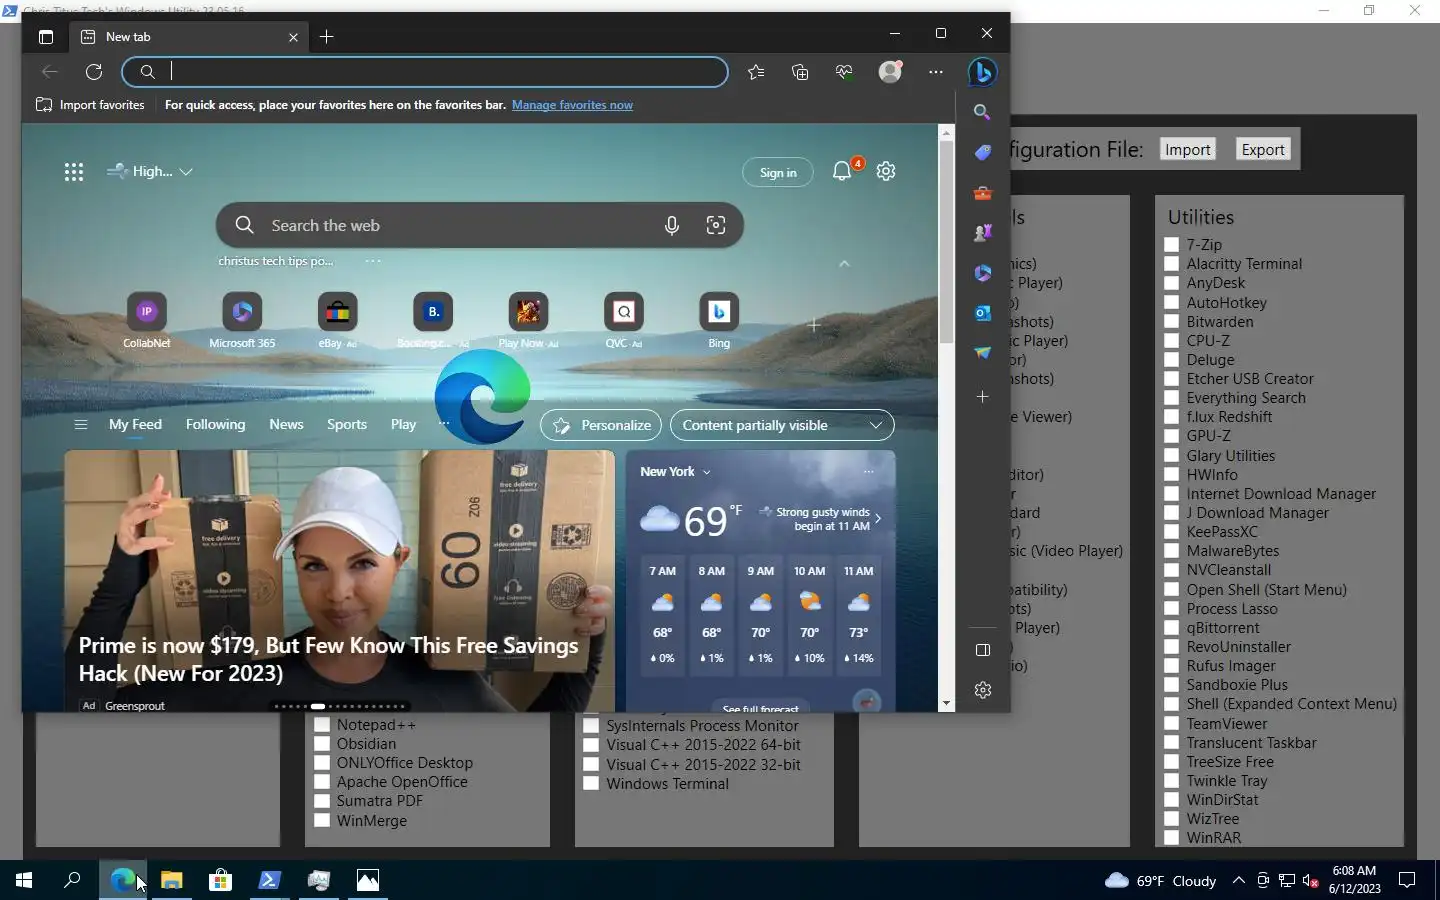Viewport: 1440px width, 900px height.
Task: Open sidebar Games icon
Action: point(983,233)
